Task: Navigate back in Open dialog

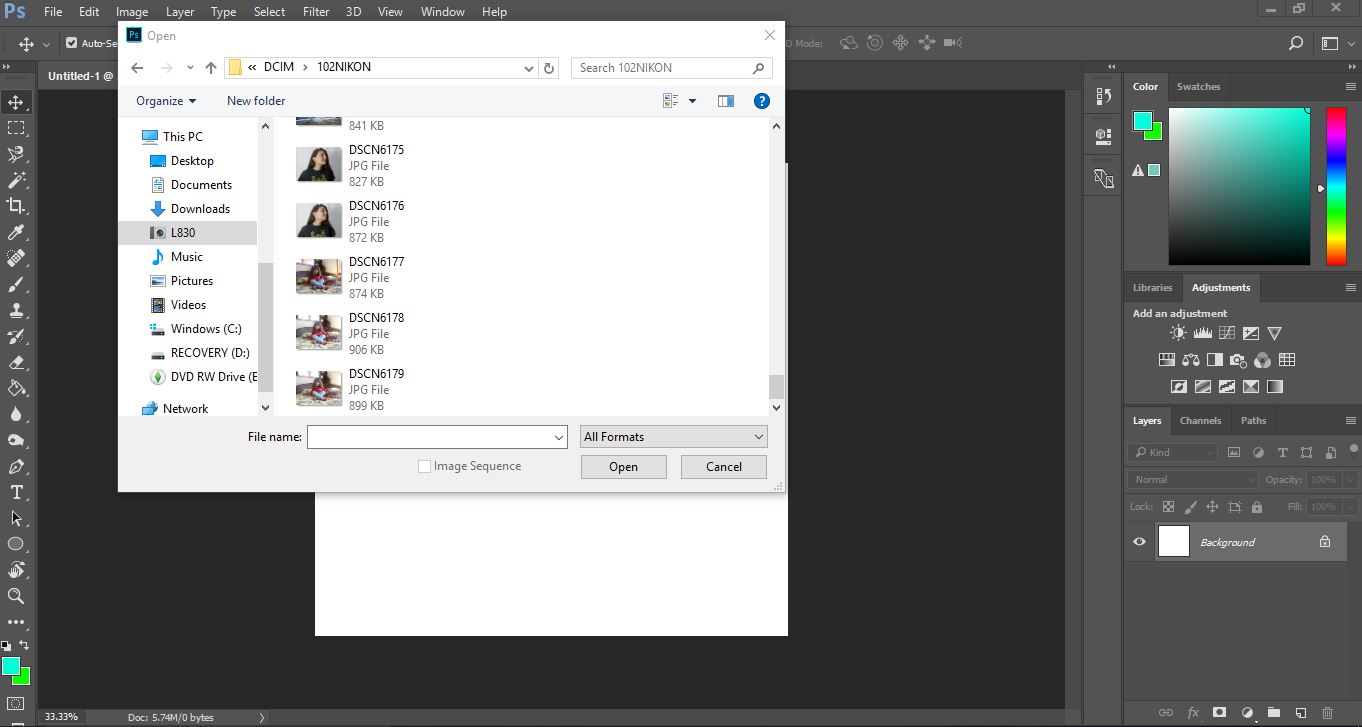Action: (137, 68)
